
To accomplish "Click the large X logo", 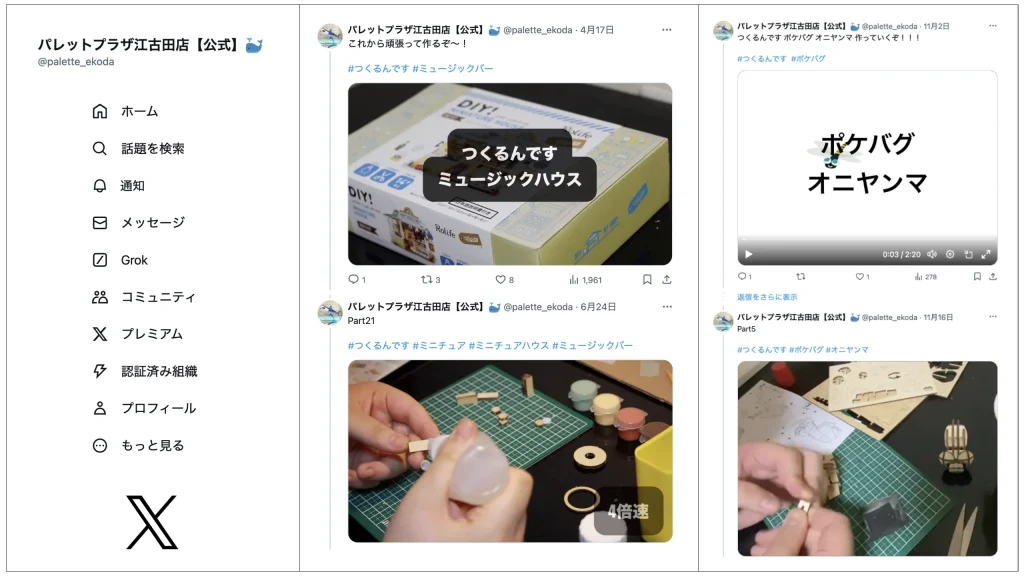I will coord(152,522).
